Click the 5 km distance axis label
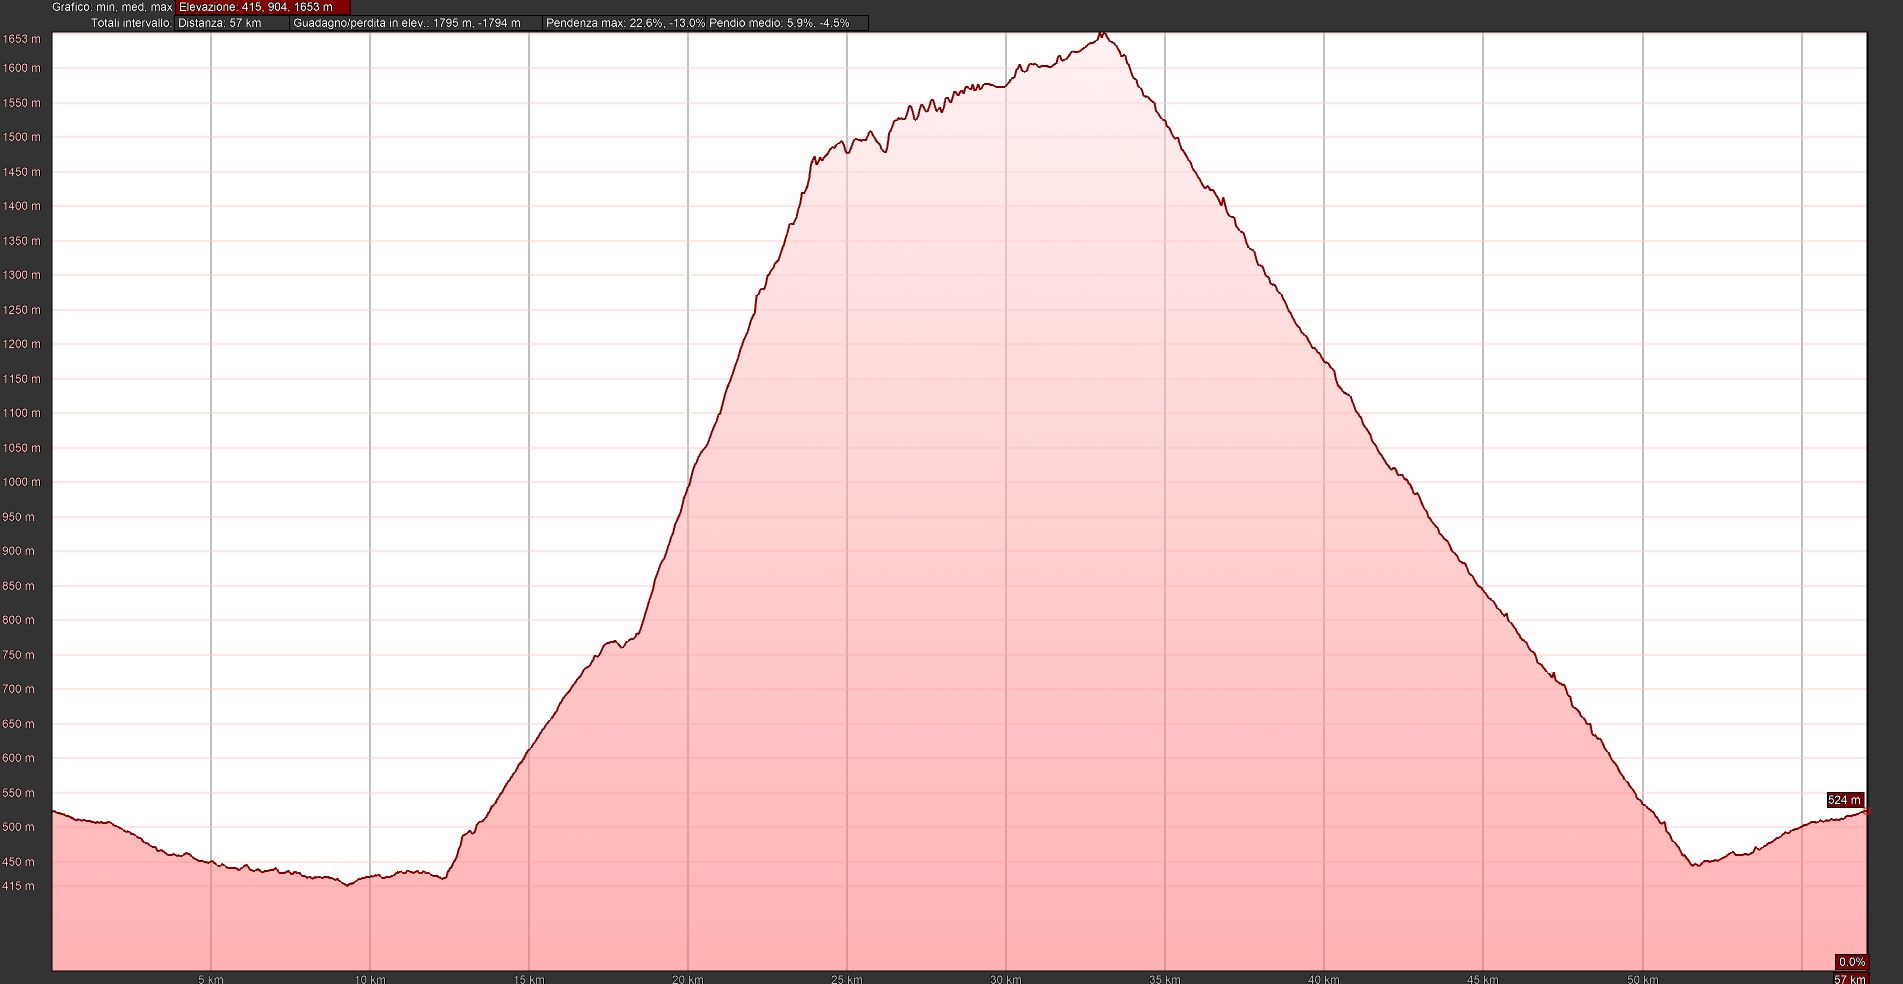Viewport: 1903px width, 984px height. pyautogui.click(x=211, y=979)
